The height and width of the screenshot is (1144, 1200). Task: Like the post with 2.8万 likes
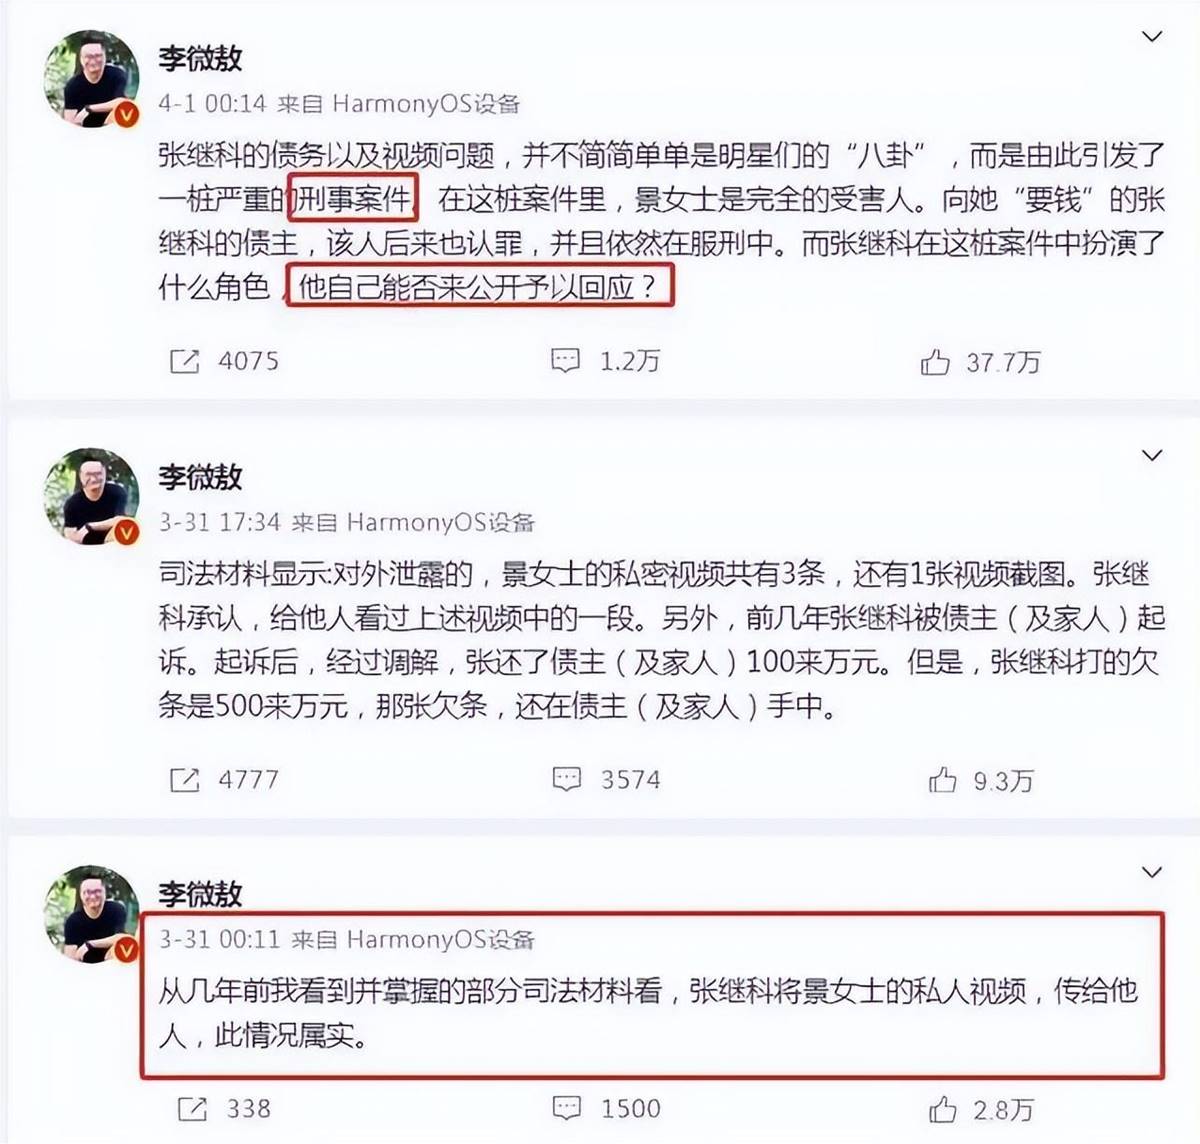(x=942, y=1108)
